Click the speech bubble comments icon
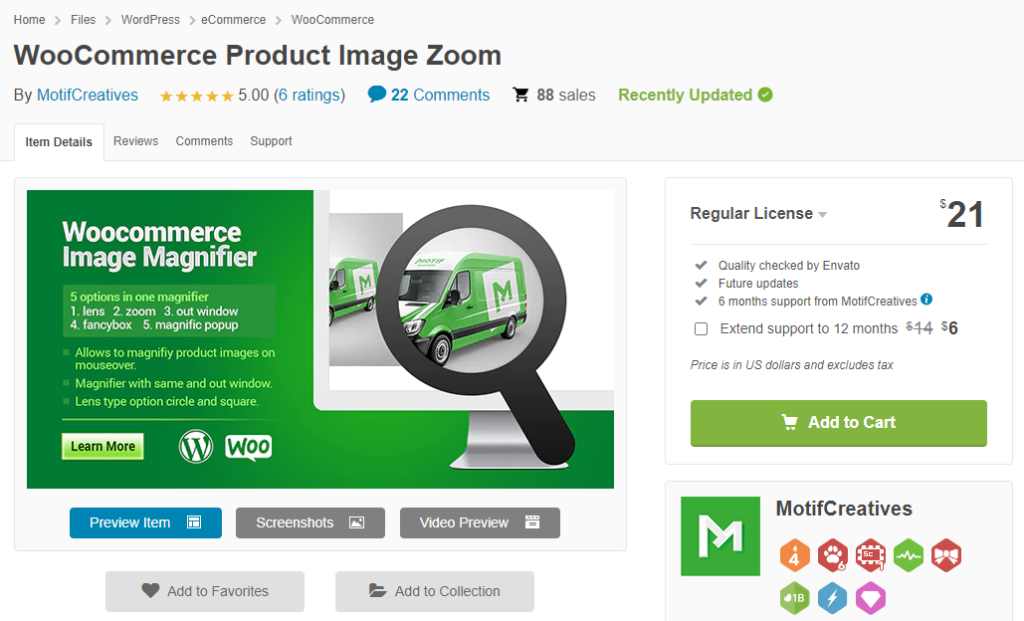 click(x=377, y=94)
